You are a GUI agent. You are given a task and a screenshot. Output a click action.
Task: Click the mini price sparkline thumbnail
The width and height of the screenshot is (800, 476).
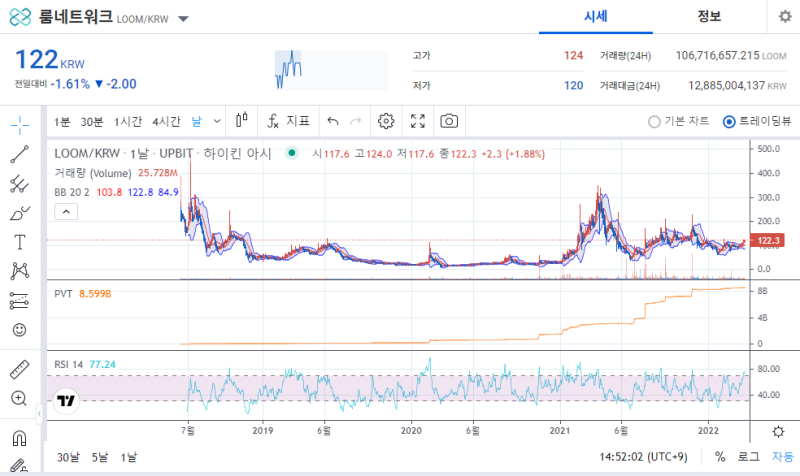[332, 70]
